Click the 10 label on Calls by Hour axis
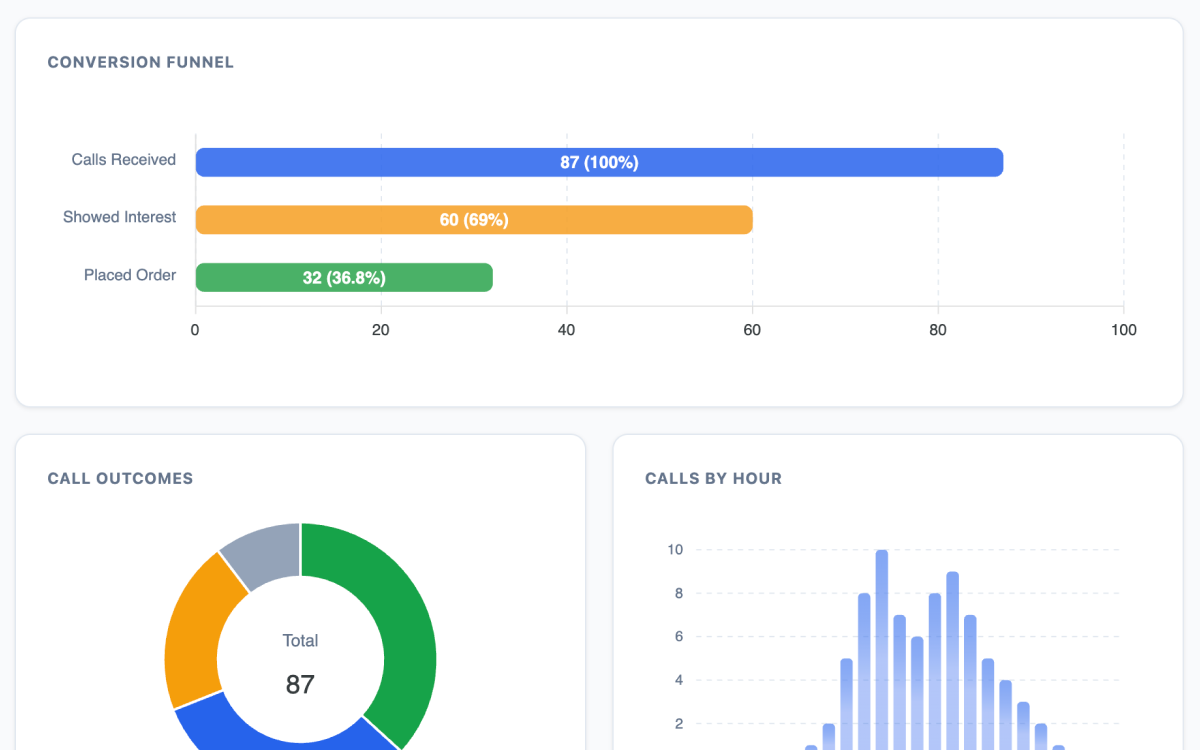Screen dimensions: 1200x750 675,549
